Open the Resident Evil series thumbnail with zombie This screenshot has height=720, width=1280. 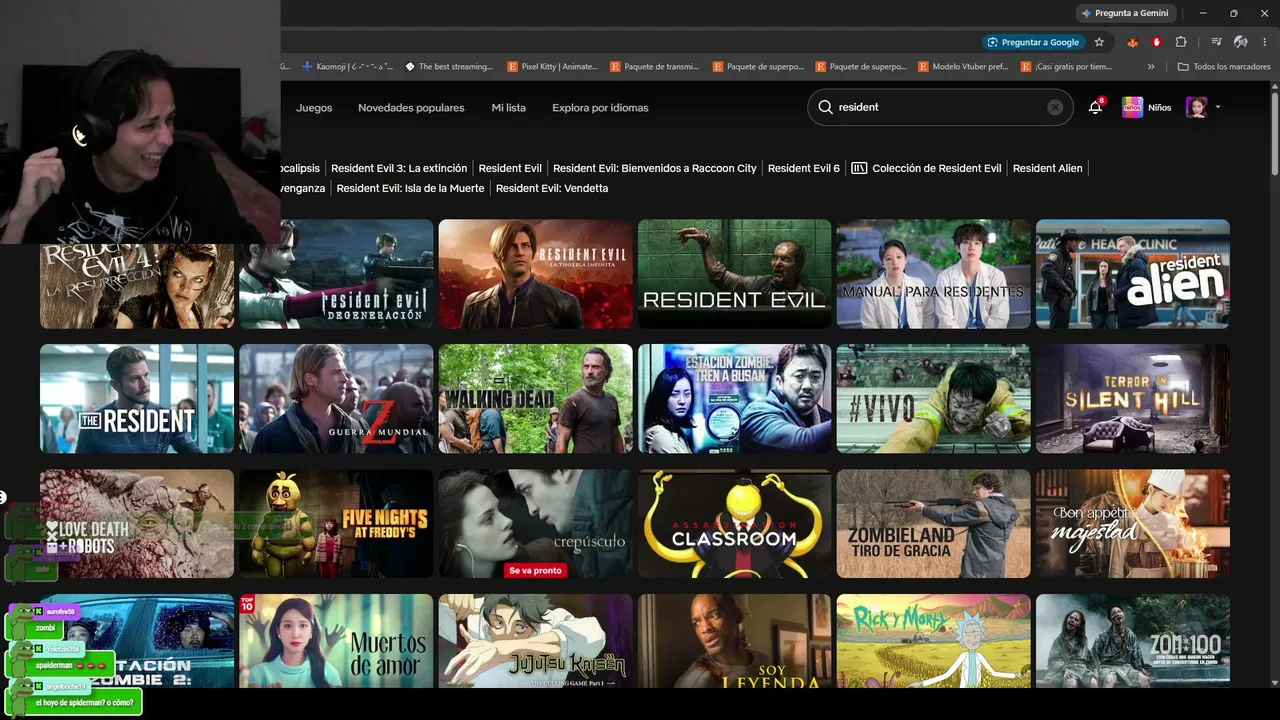(x=735, y=274)
